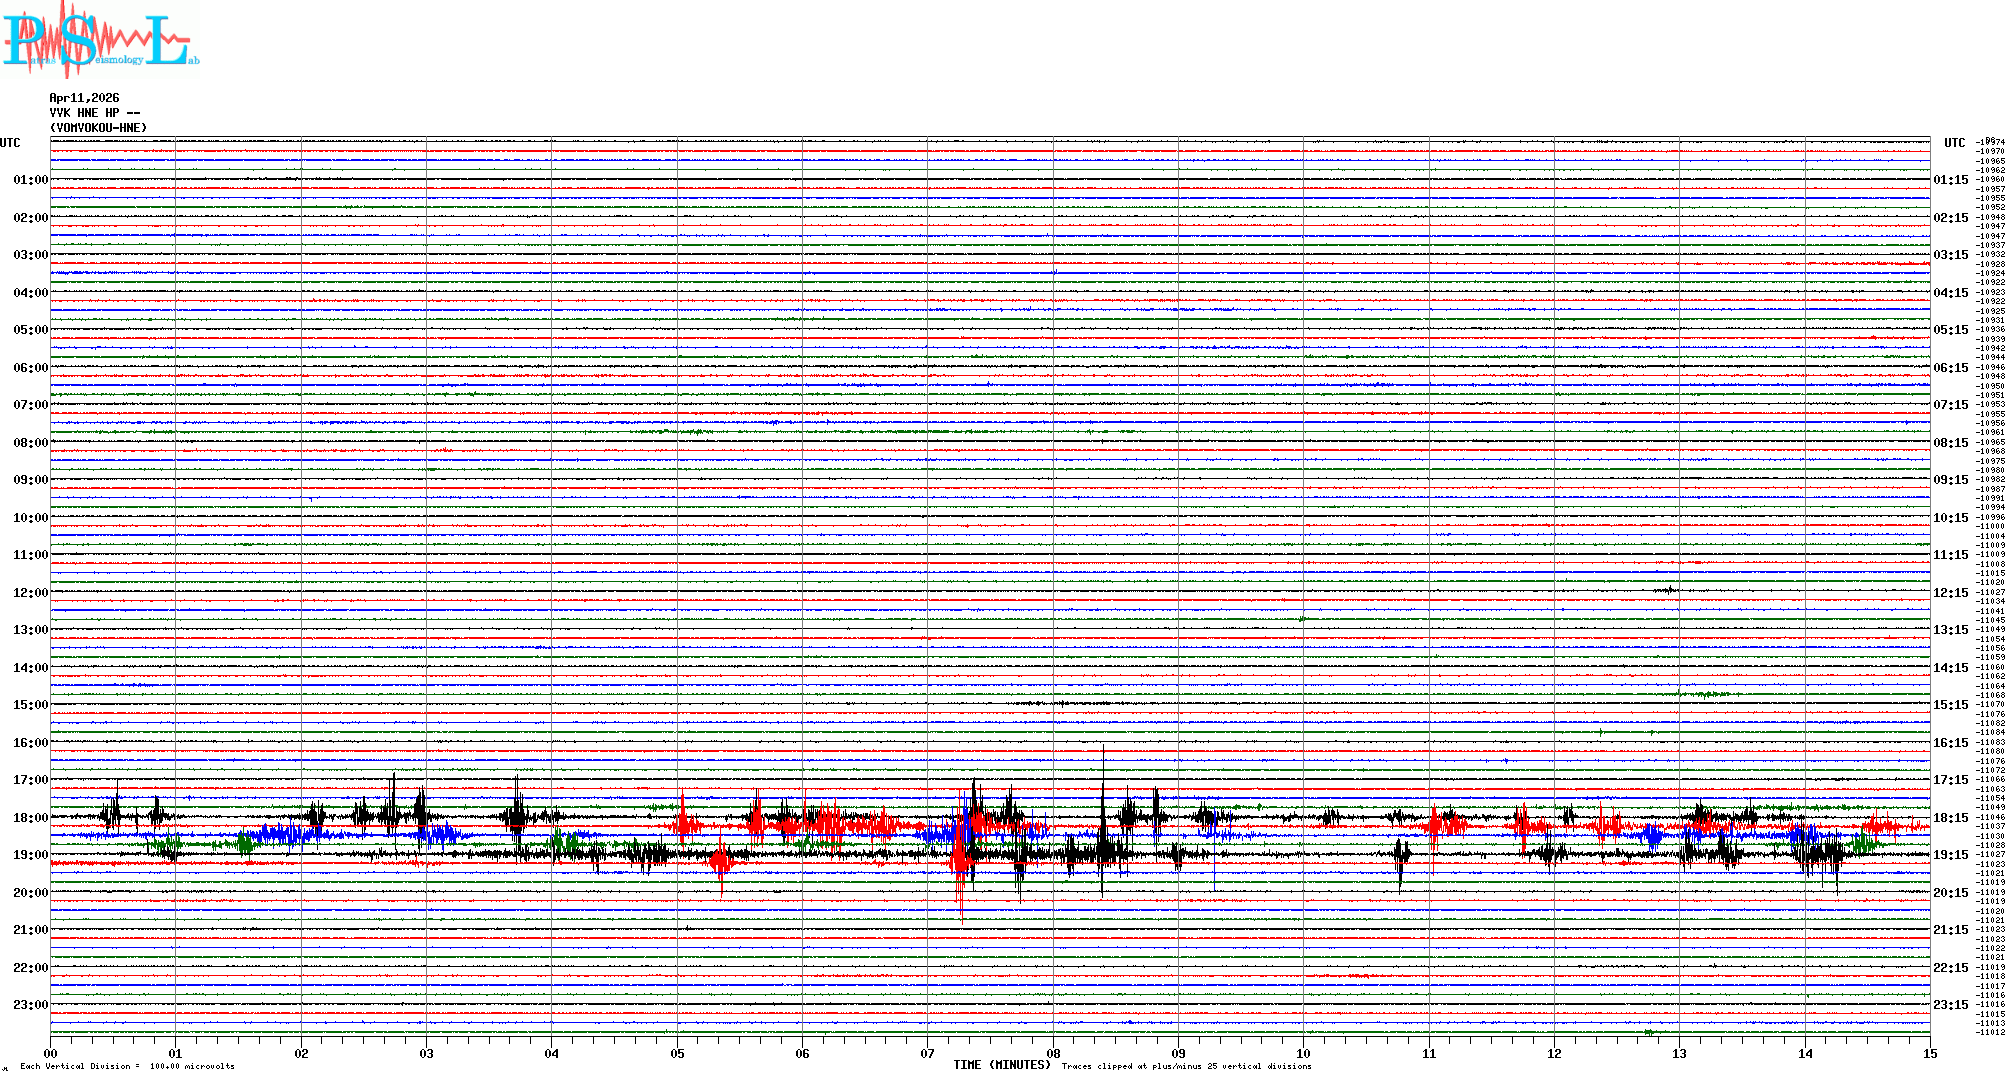2010x1080 pixels.
Task: Click the (VOMVOKOU-HNE) station name text
Action: (98, 128)
